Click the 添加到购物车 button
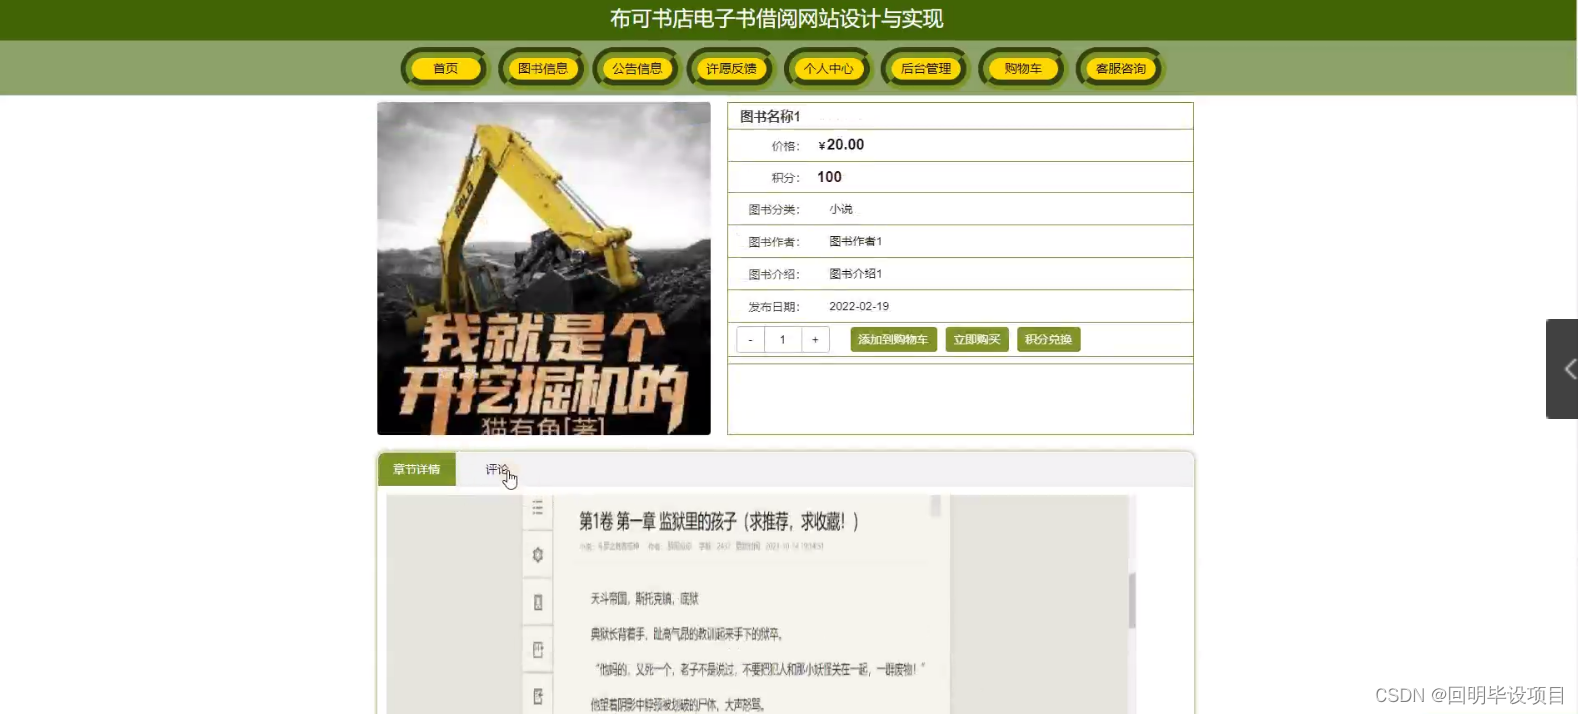The height and width of the screenshot is (714, 1578). [x=894, y=340]
